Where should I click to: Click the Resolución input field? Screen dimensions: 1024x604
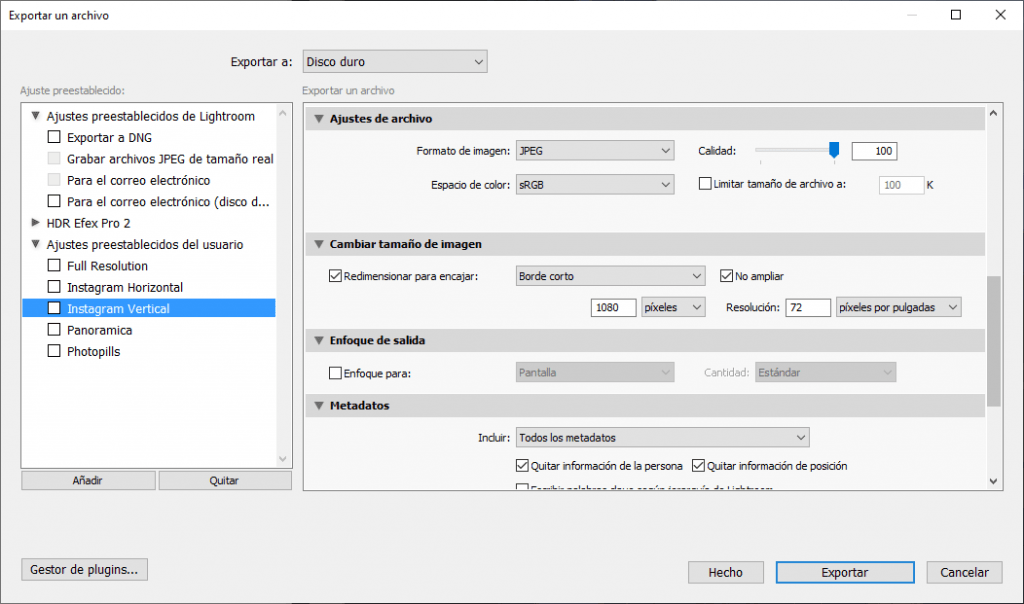point(808,307)
